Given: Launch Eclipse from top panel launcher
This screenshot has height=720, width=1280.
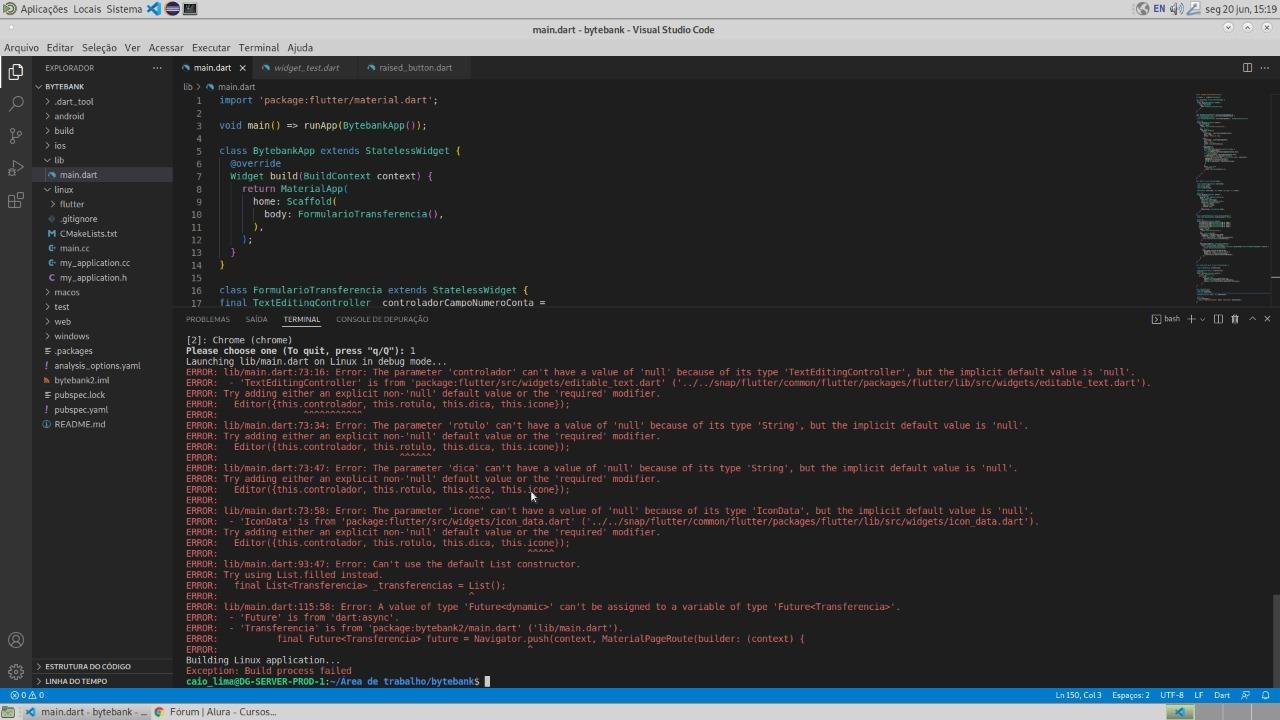Looking at the screenshot, I should pos(172,8).
